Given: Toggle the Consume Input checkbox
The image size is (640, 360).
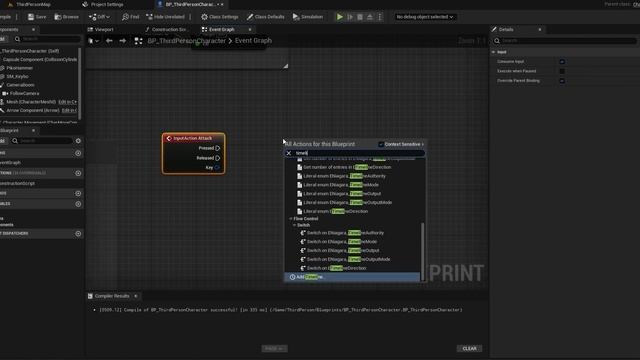Looking at the screenshot, I should point(562,62).
